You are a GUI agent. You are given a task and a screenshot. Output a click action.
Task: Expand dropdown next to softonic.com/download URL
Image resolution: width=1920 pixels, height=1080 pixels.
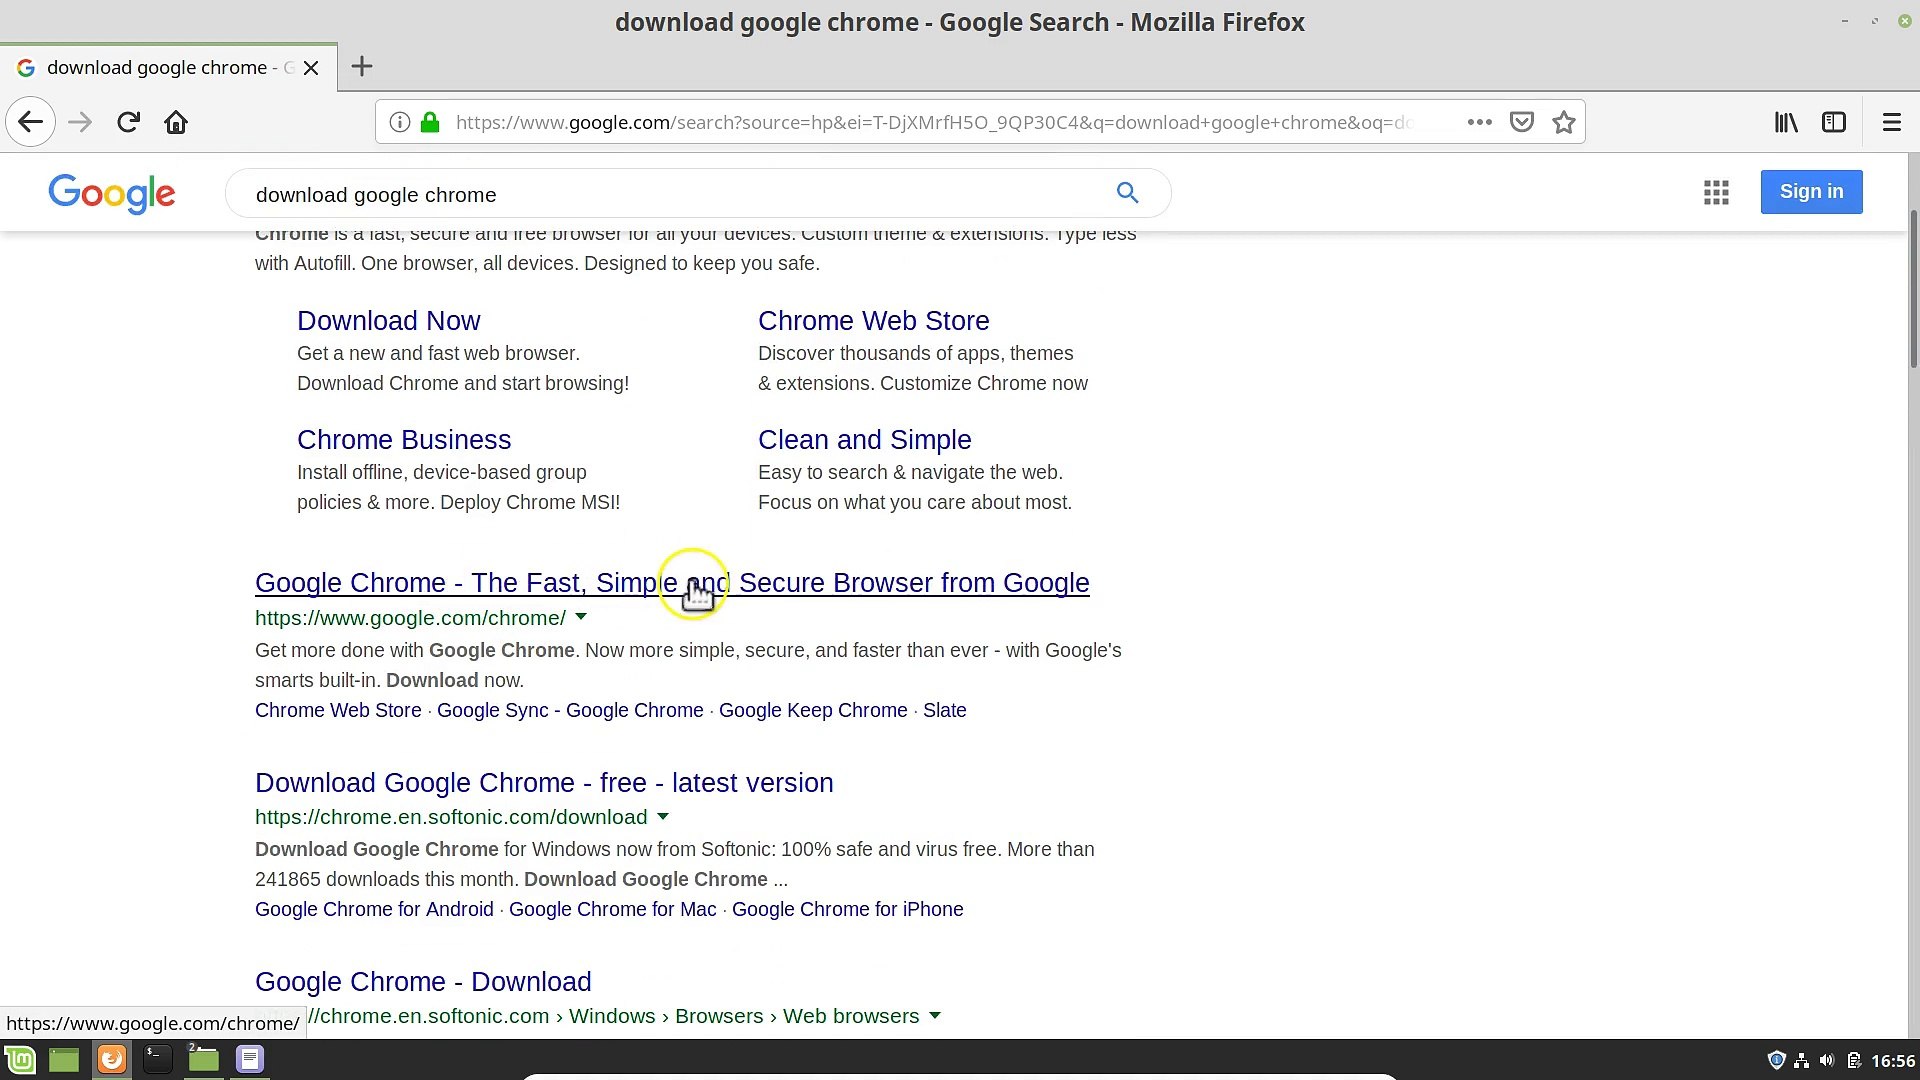coord(662,817)
